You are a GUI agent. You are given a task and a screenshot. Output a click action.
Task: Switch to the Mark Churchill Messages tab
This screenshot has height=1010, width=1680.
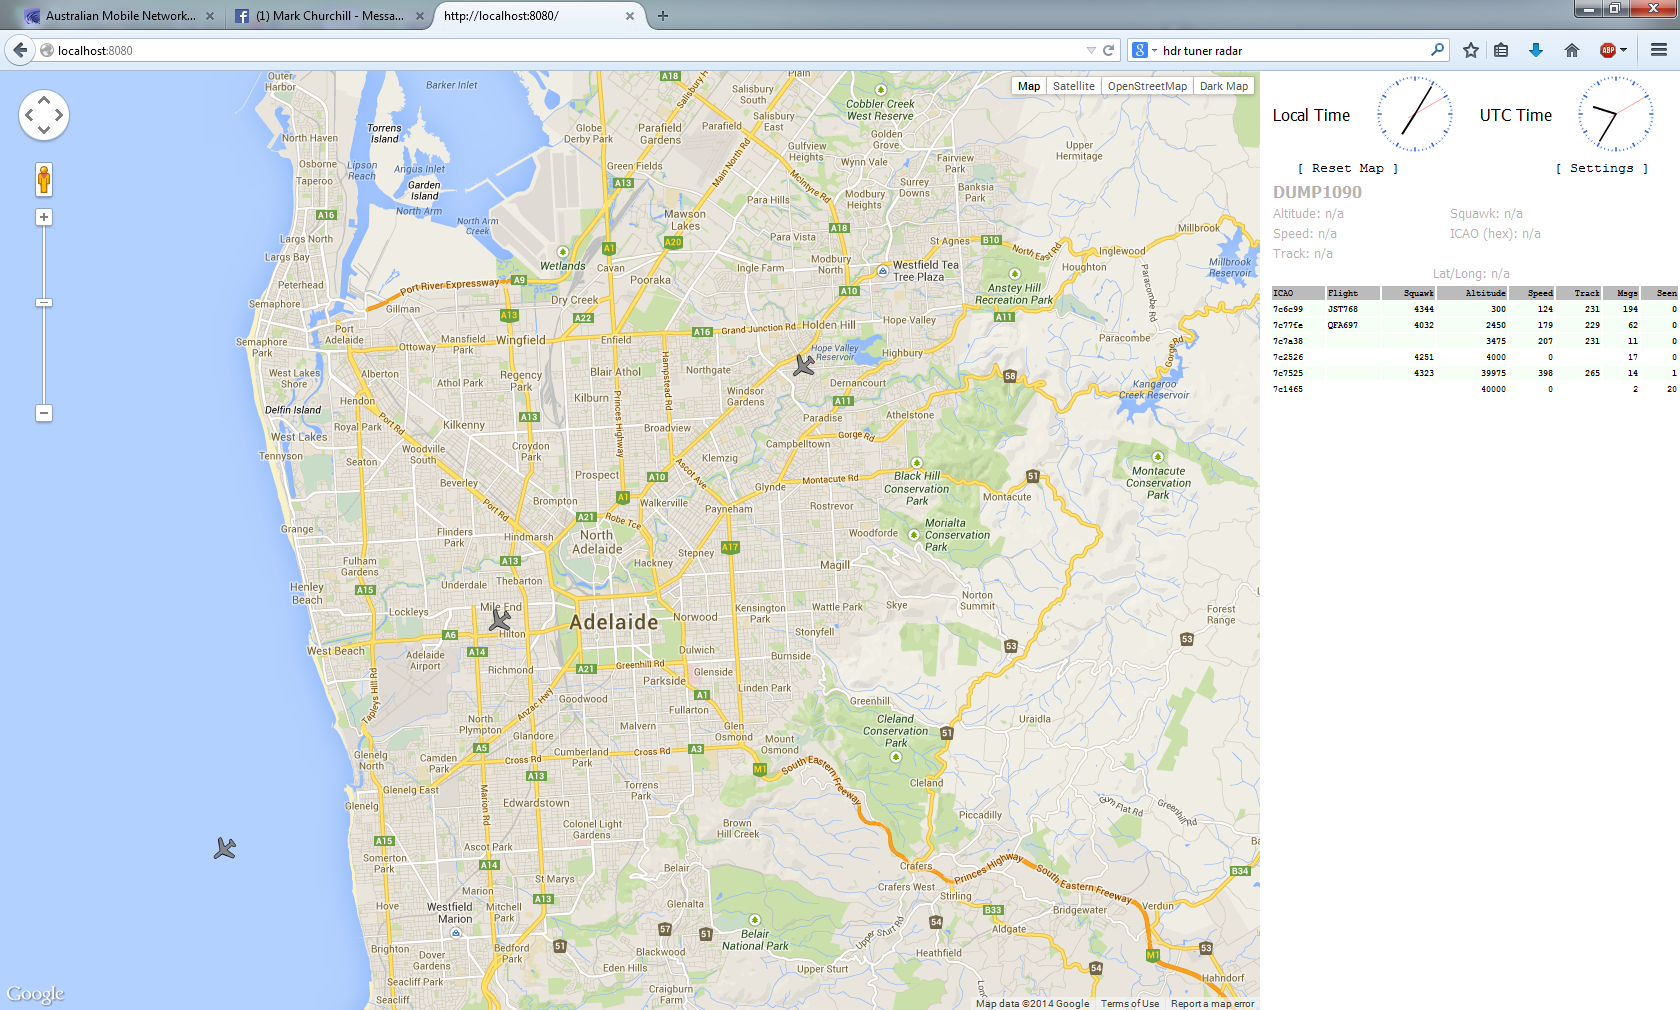coord(329,16)
